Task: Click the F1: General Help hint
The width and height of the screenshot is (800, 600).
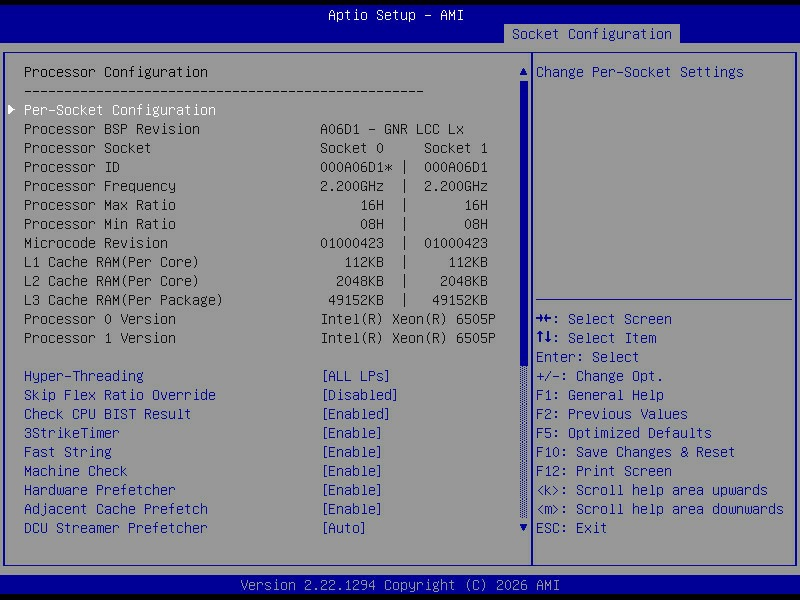Action: coord(600,395)
